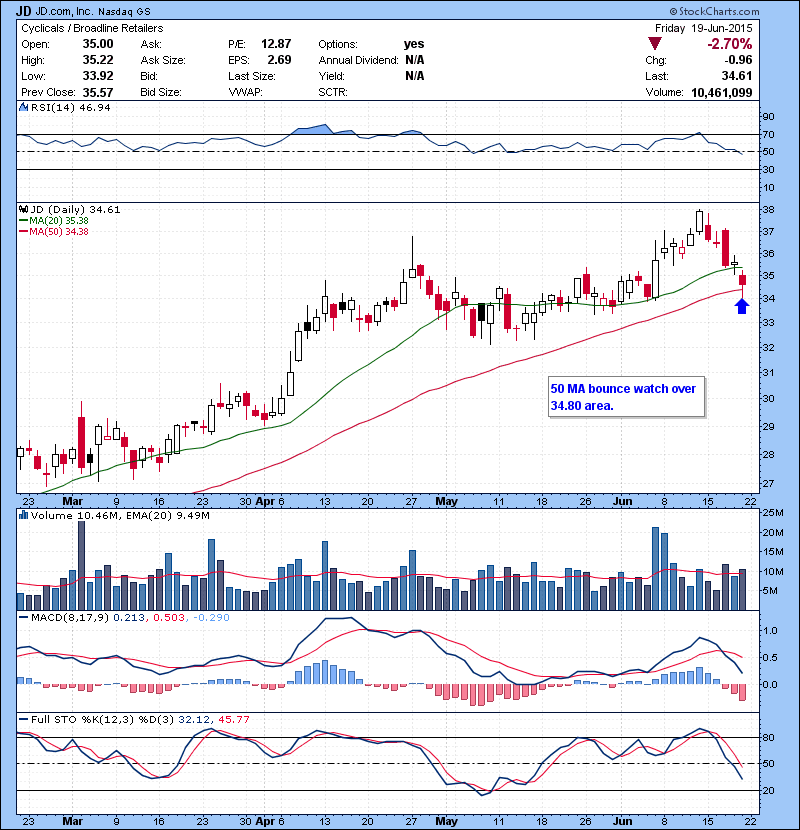Click the green MA(20) legend line marker
800x830 pixels.
click(x=23, y=221)
